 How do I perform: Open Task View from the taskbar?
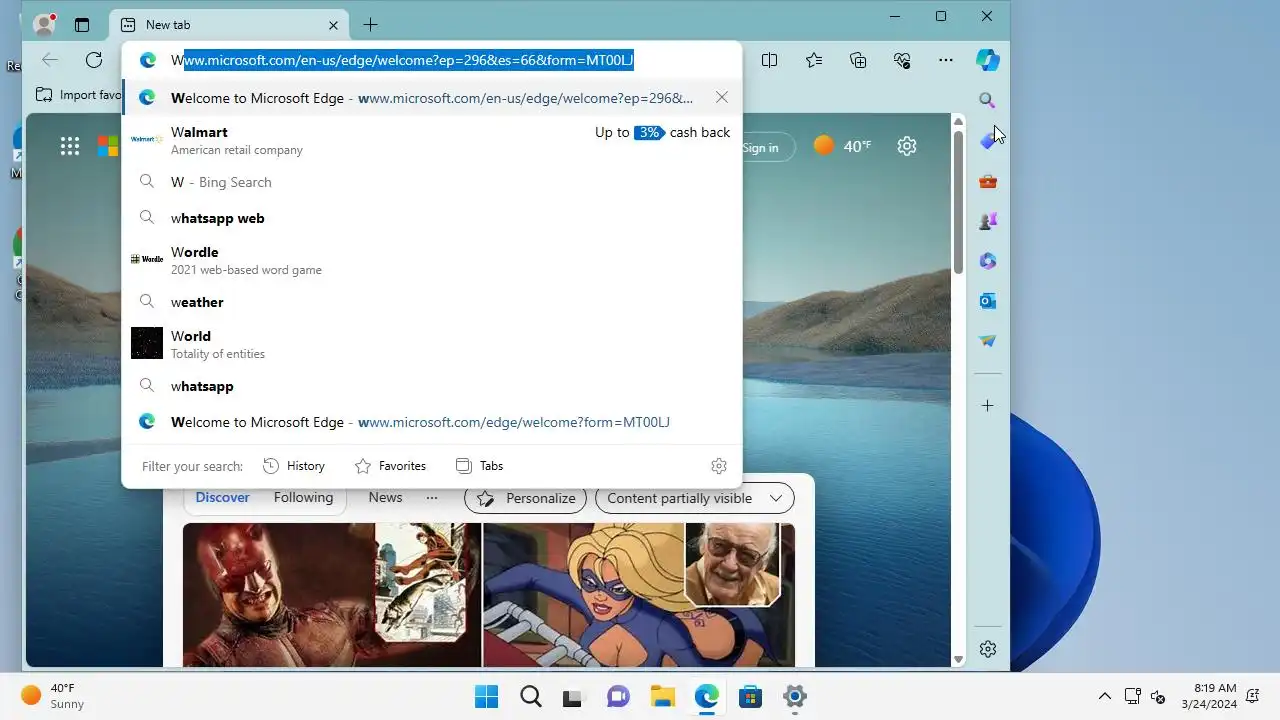click(572, 697)
